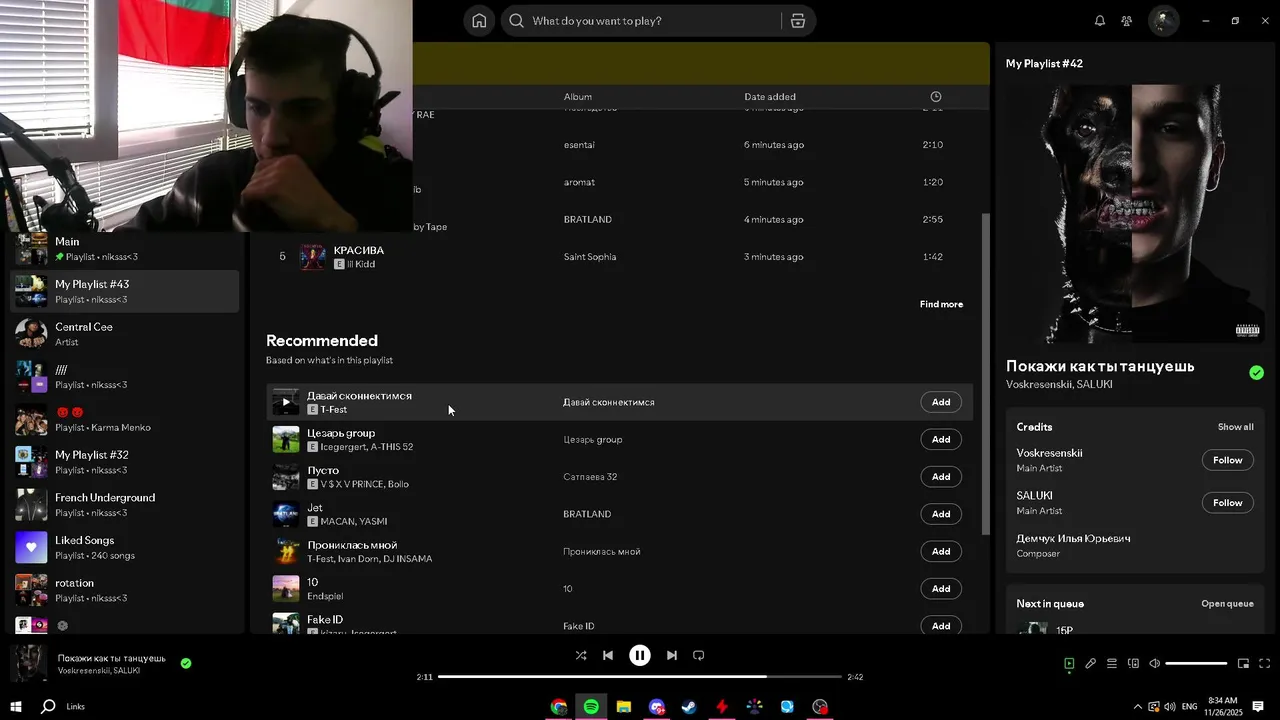Add Fake ID to playlist

(x=941, y=626)
